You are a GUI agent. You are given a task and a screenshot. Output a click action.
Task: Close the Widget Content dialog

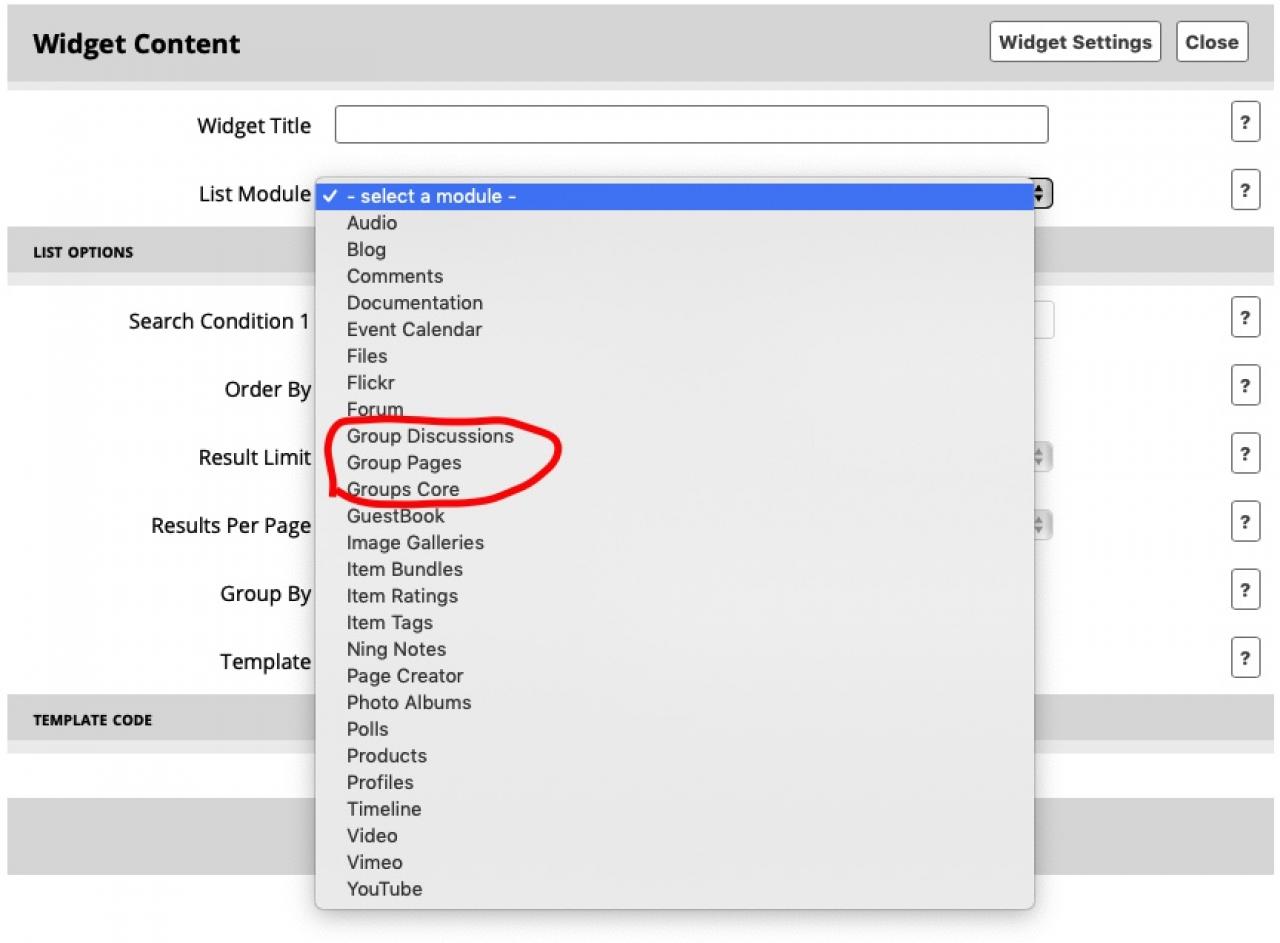pyautogui.click(x=1212, y=42)
